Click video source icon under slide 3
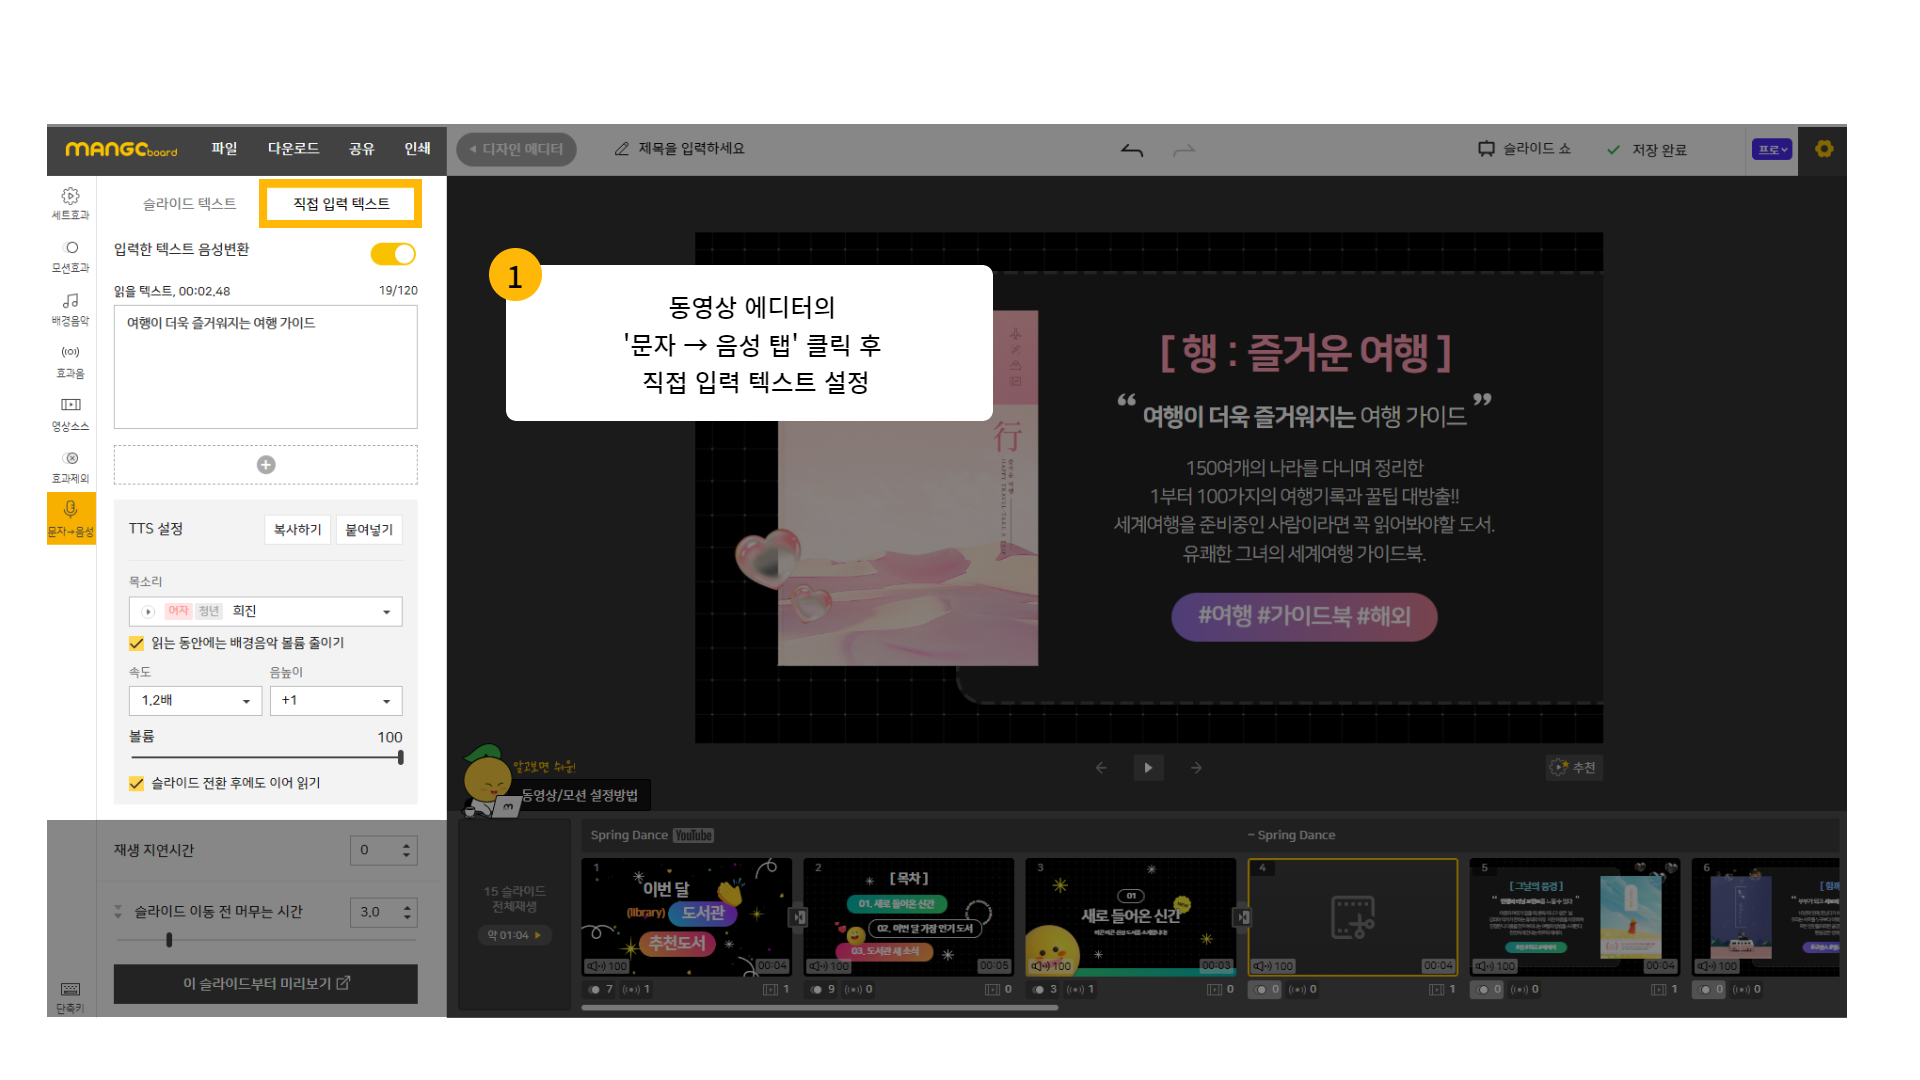The height and width of the screenshot is (1080, 1920). (1215, 990)
